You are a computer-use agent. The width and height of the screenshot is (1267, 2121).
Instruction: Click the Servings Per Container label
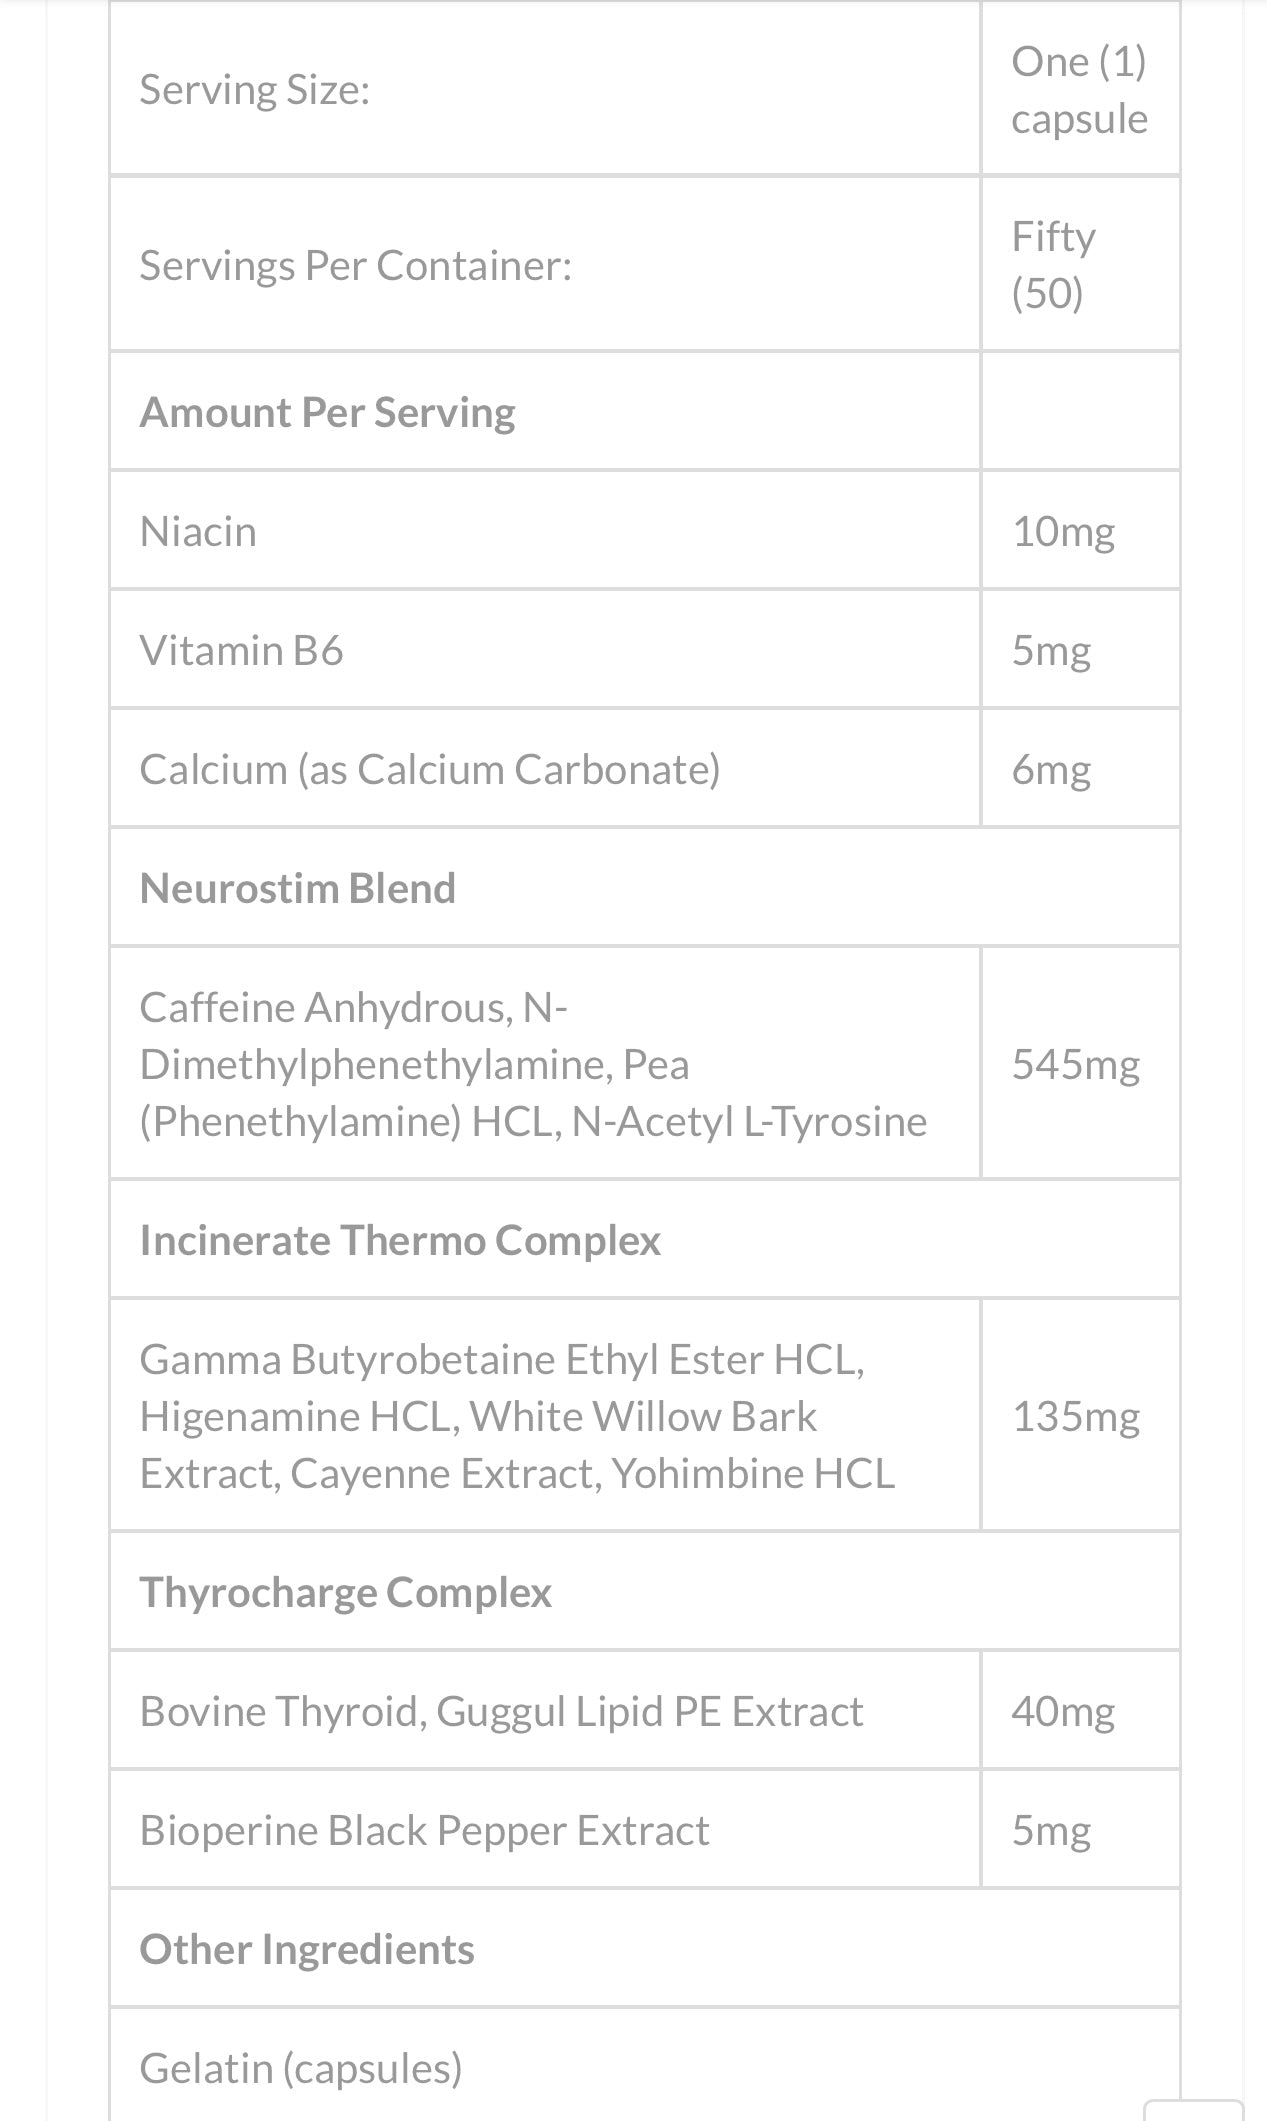(x=355, y=265)
